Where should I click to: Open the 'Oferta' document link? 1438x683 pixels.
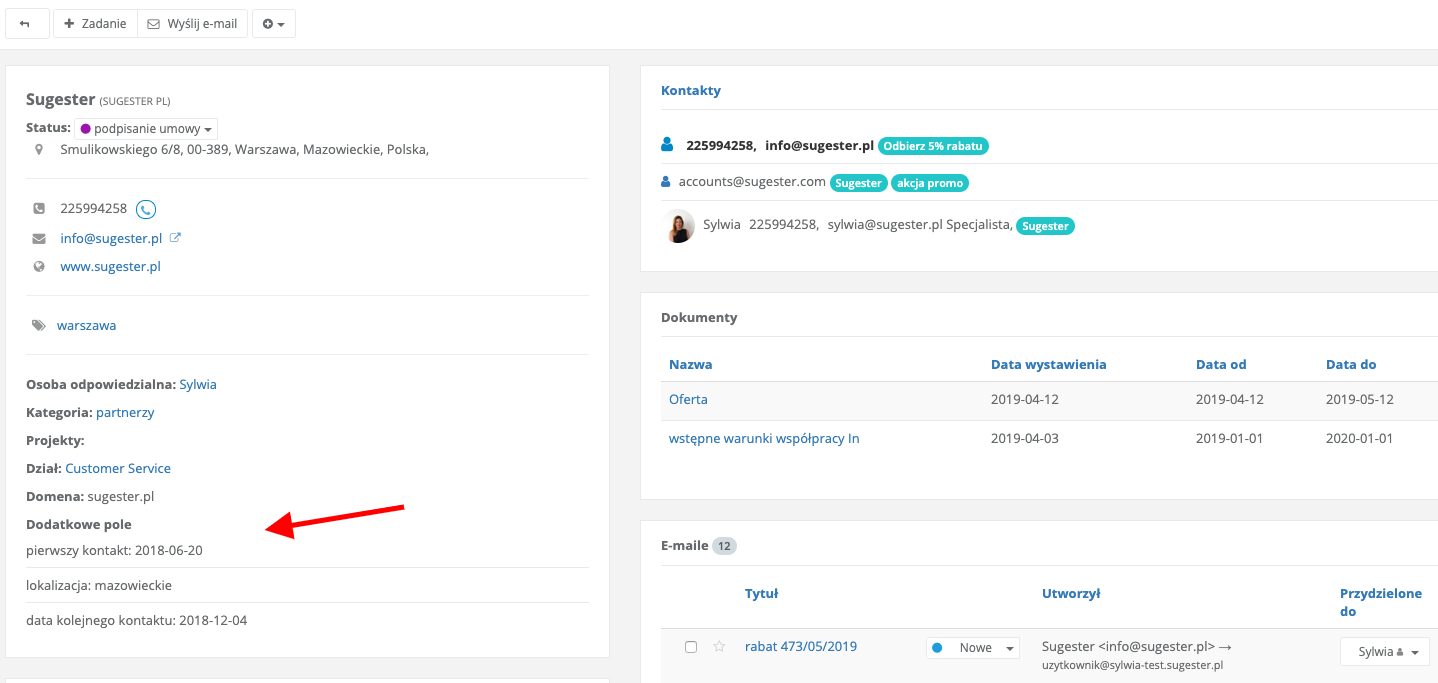[x=688, y=400]
